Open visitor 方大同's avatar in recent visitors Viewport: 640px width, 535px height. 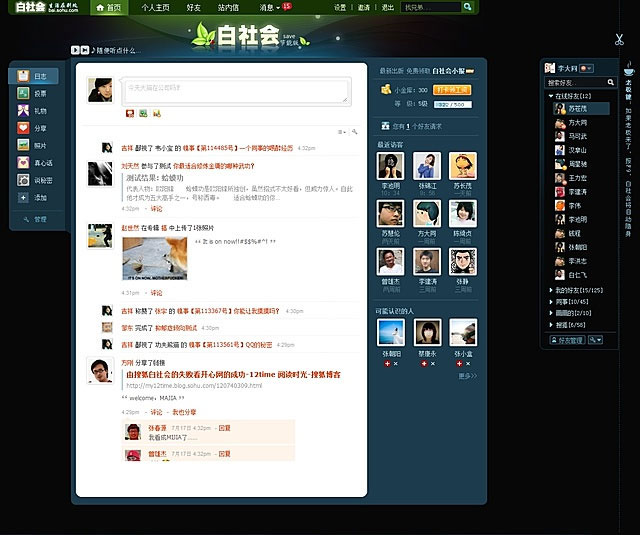pyautogui.click(x=427, y=213)
